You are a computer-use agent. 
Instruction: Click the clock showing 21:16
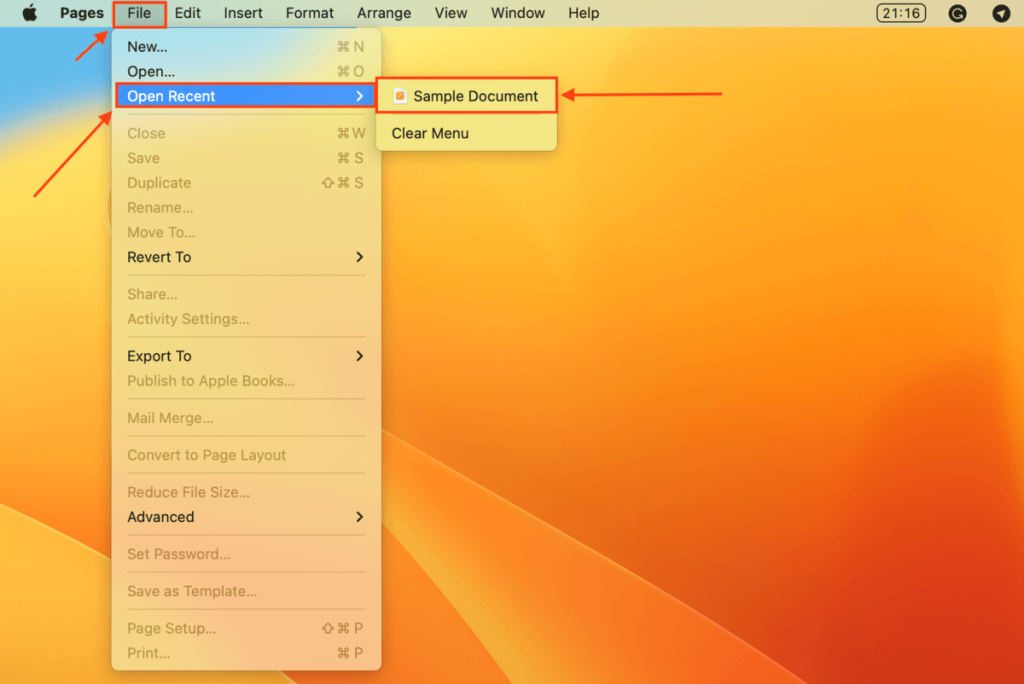tap(900, 12)
